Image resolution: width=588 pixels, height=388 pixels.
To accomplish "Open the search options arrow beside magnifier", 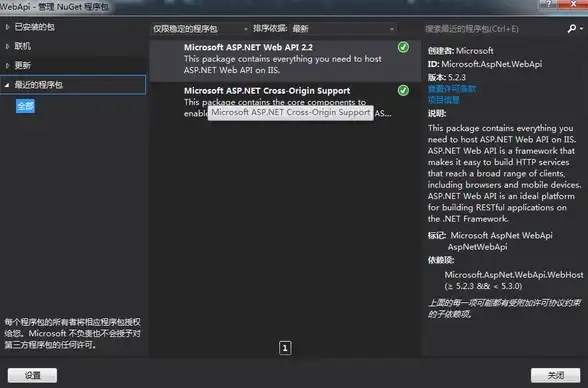I will pyautogui.click(x=581, y=28).
